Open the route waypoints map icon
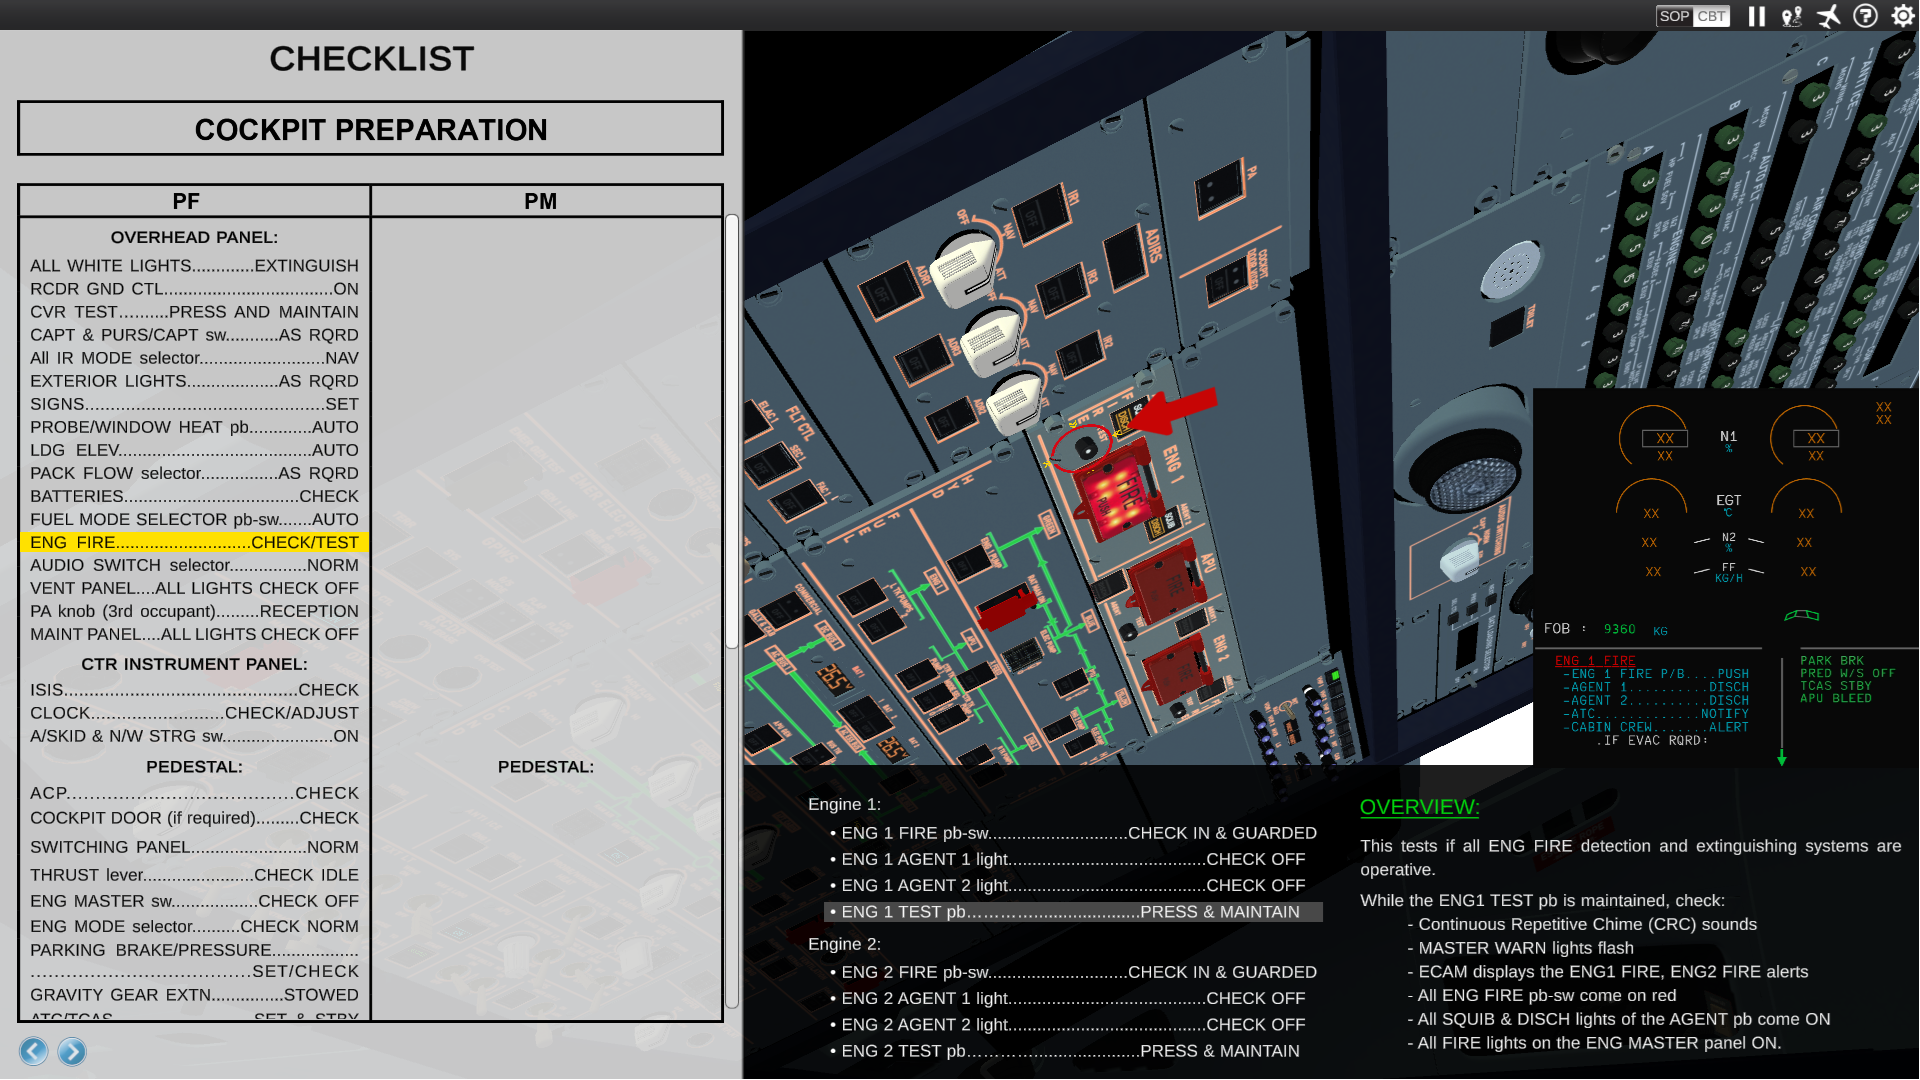 [1791, 16]
